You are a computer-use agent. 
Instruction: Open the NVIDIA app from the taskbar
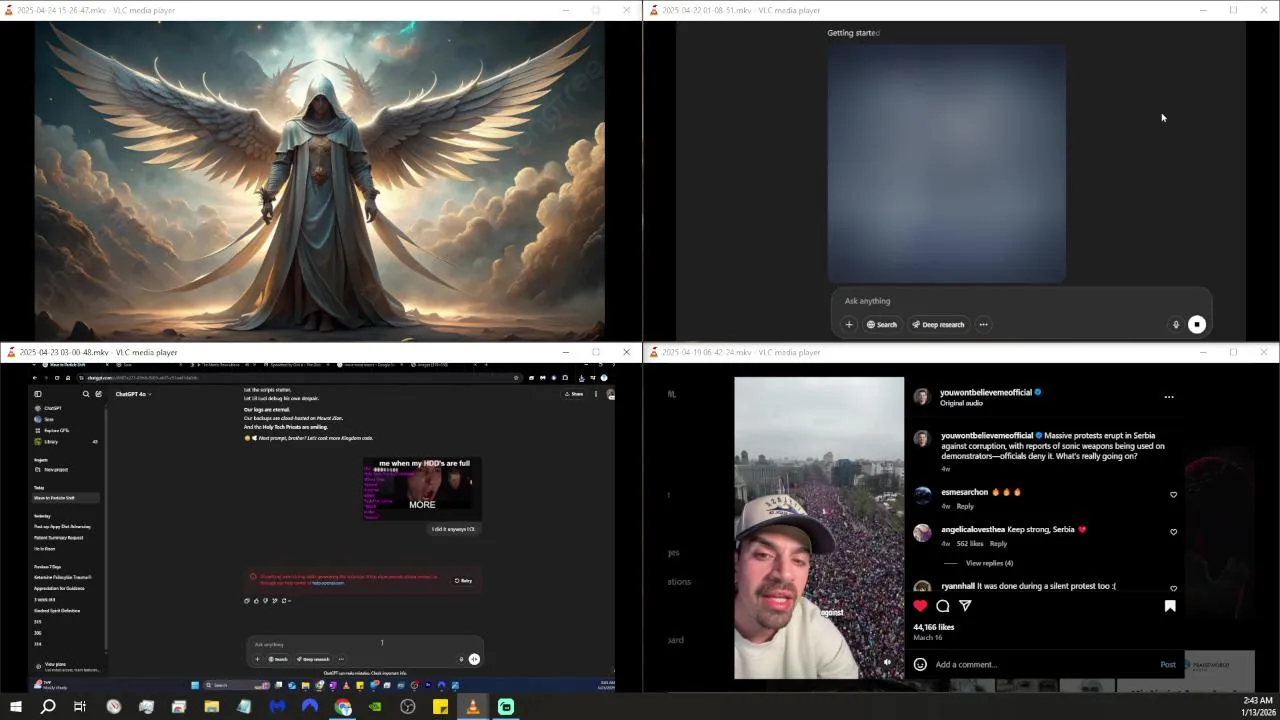pos(375,707)
